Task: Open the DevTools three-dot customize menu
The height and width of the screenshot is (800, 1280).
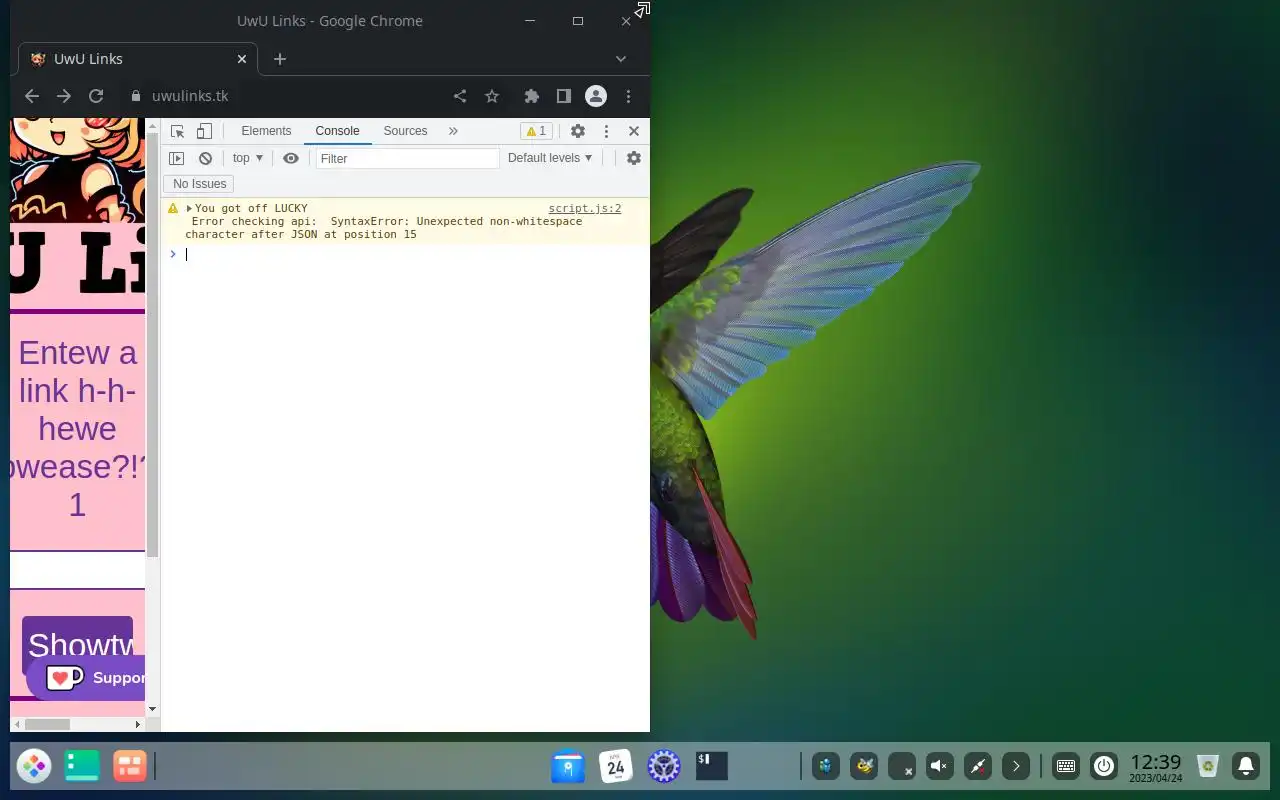Action: (x=606, y=131)
